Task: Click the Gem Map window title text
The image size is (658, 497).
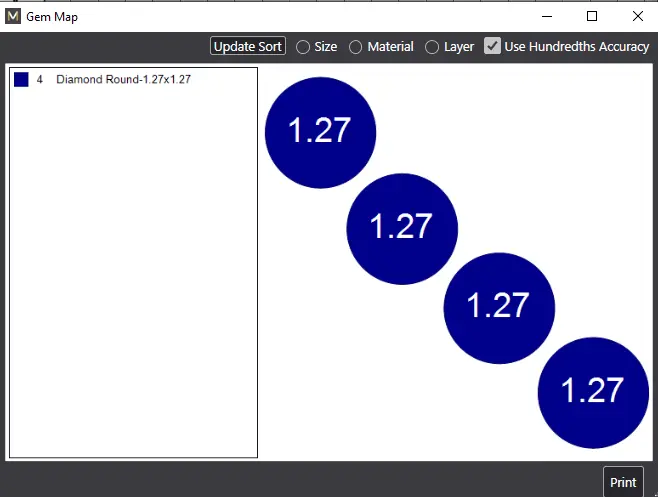Action: [x=52, y=17]
